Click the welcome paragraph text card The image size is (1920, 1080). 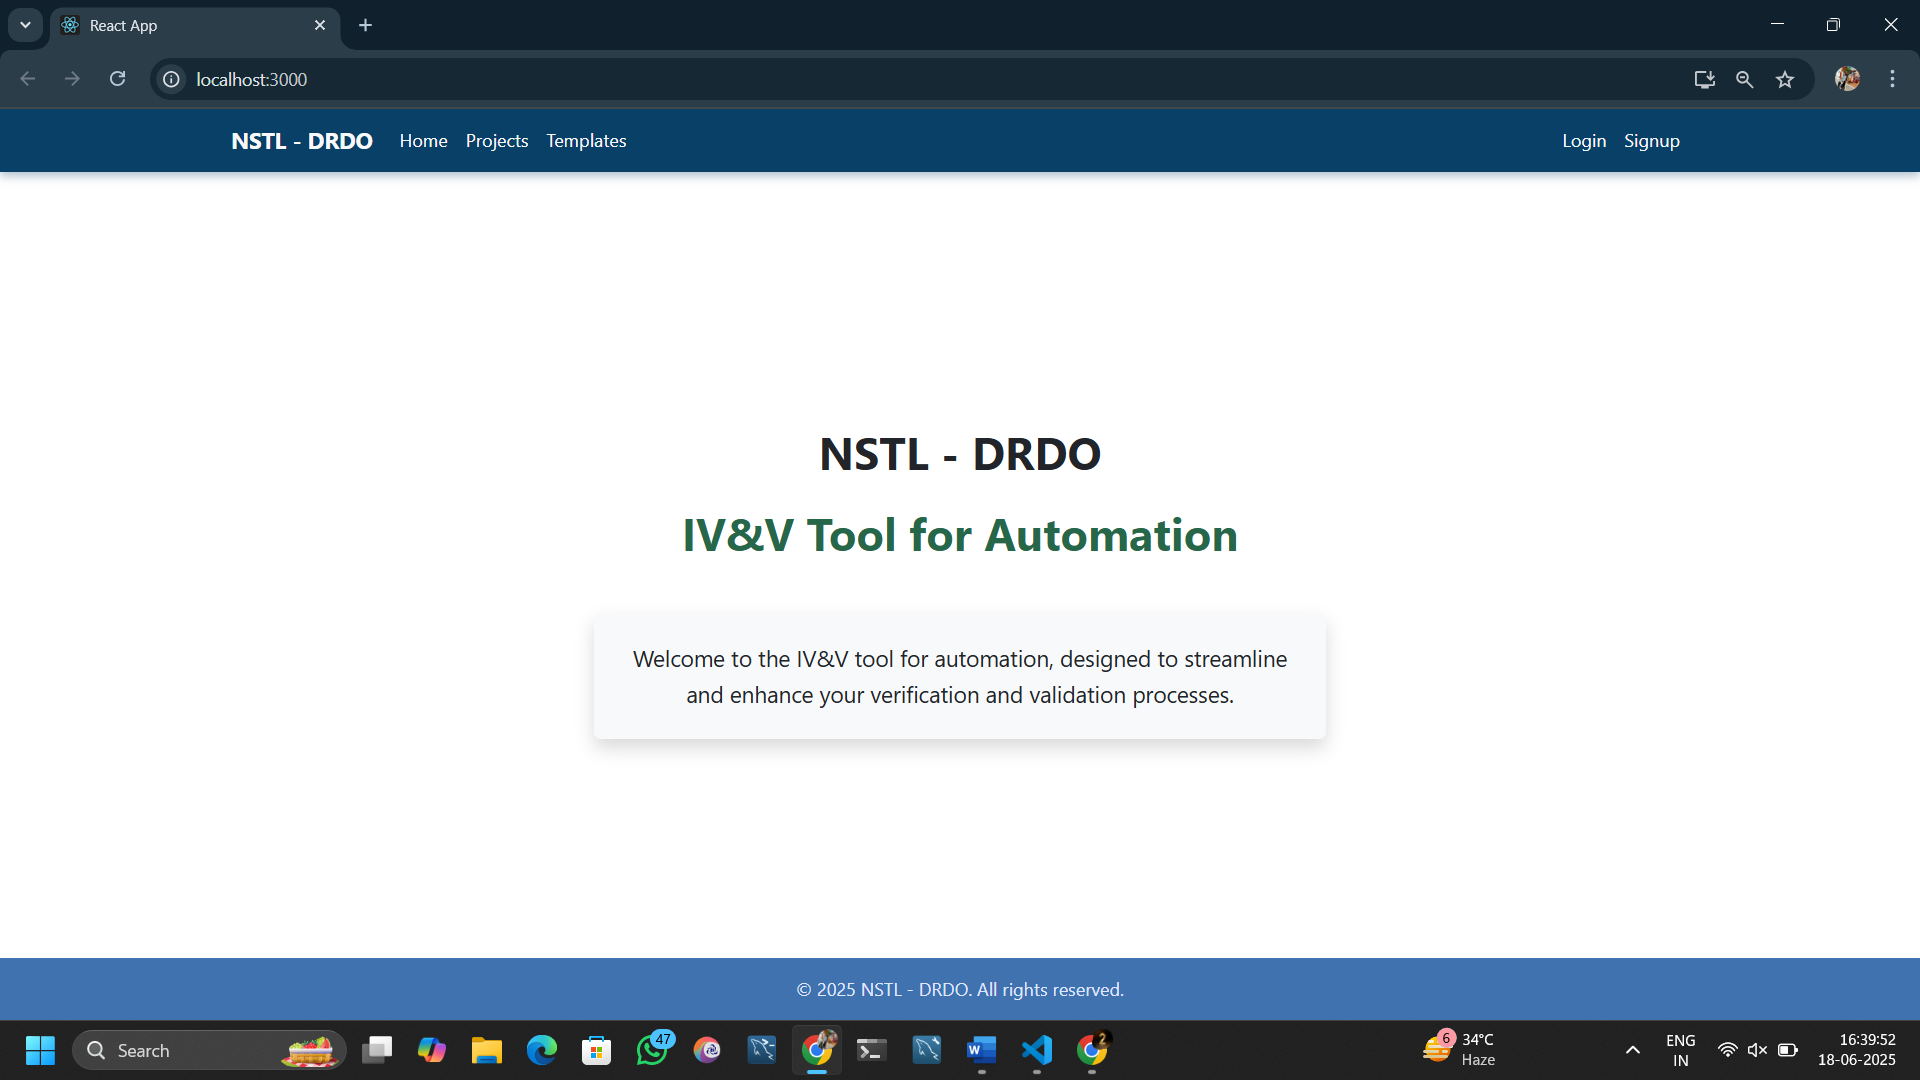(x=960, y=677)
